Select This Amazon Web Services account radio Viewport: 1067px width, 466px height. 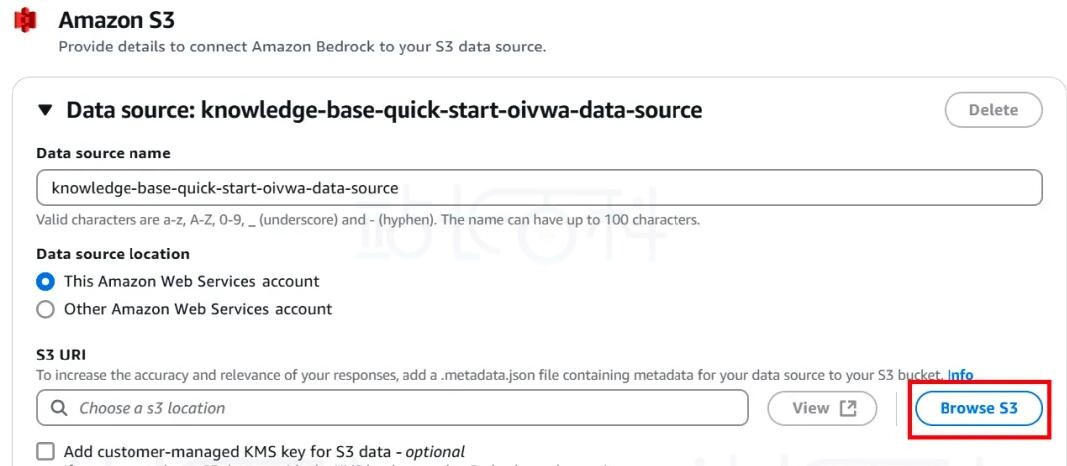point(46,281)
